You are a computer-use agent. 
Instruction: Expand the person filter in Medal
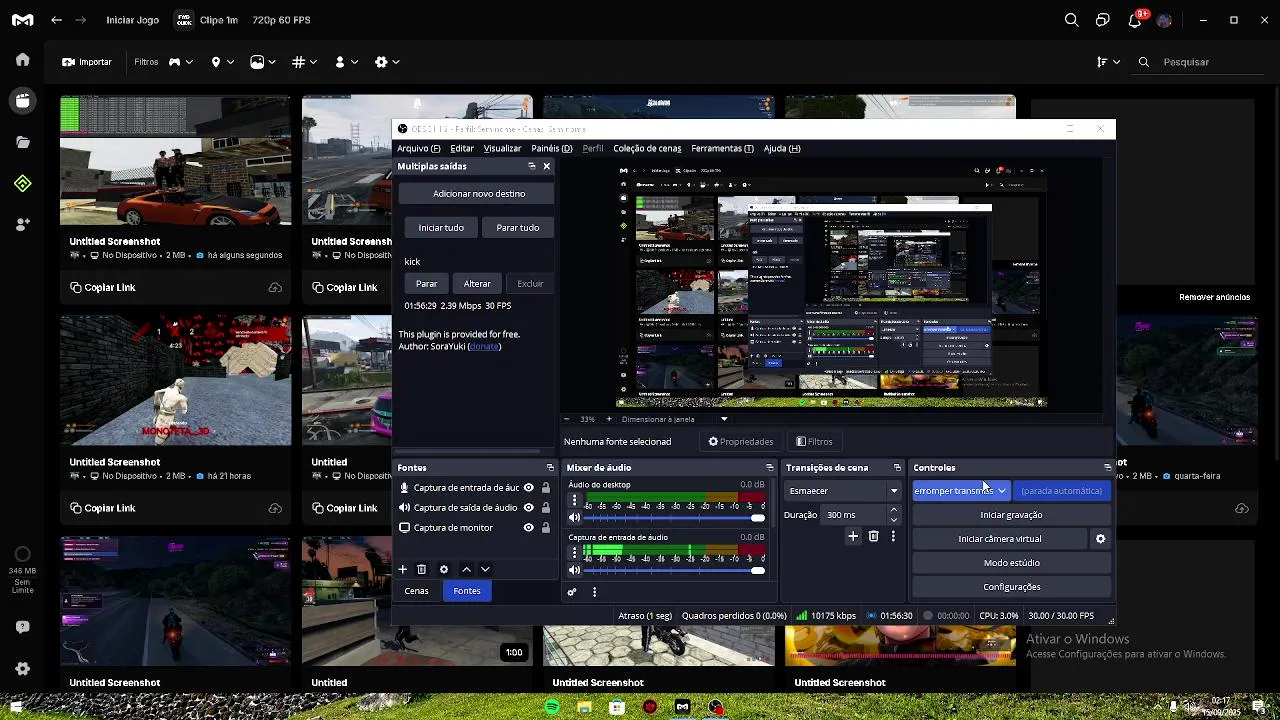pos(346,62)
